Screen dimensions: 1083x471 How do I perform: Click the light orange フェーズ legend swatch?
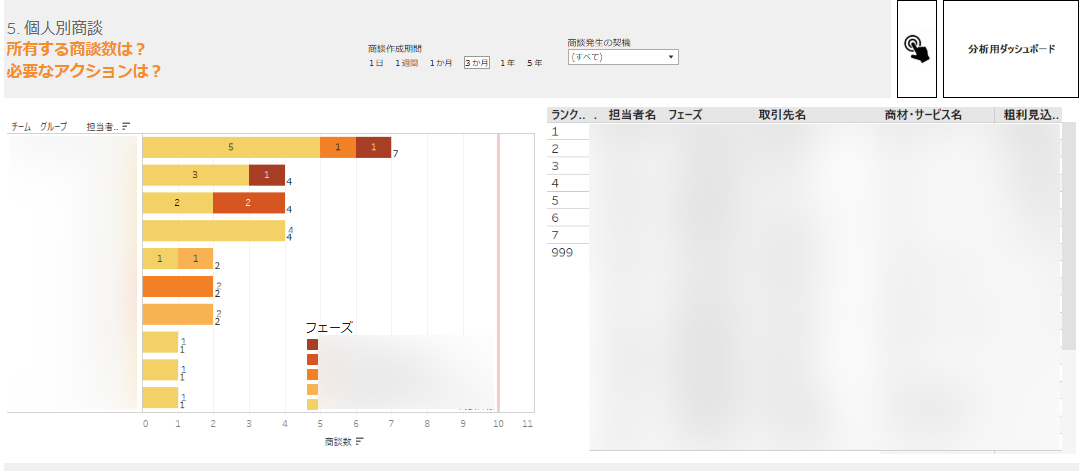pos(312,390)
